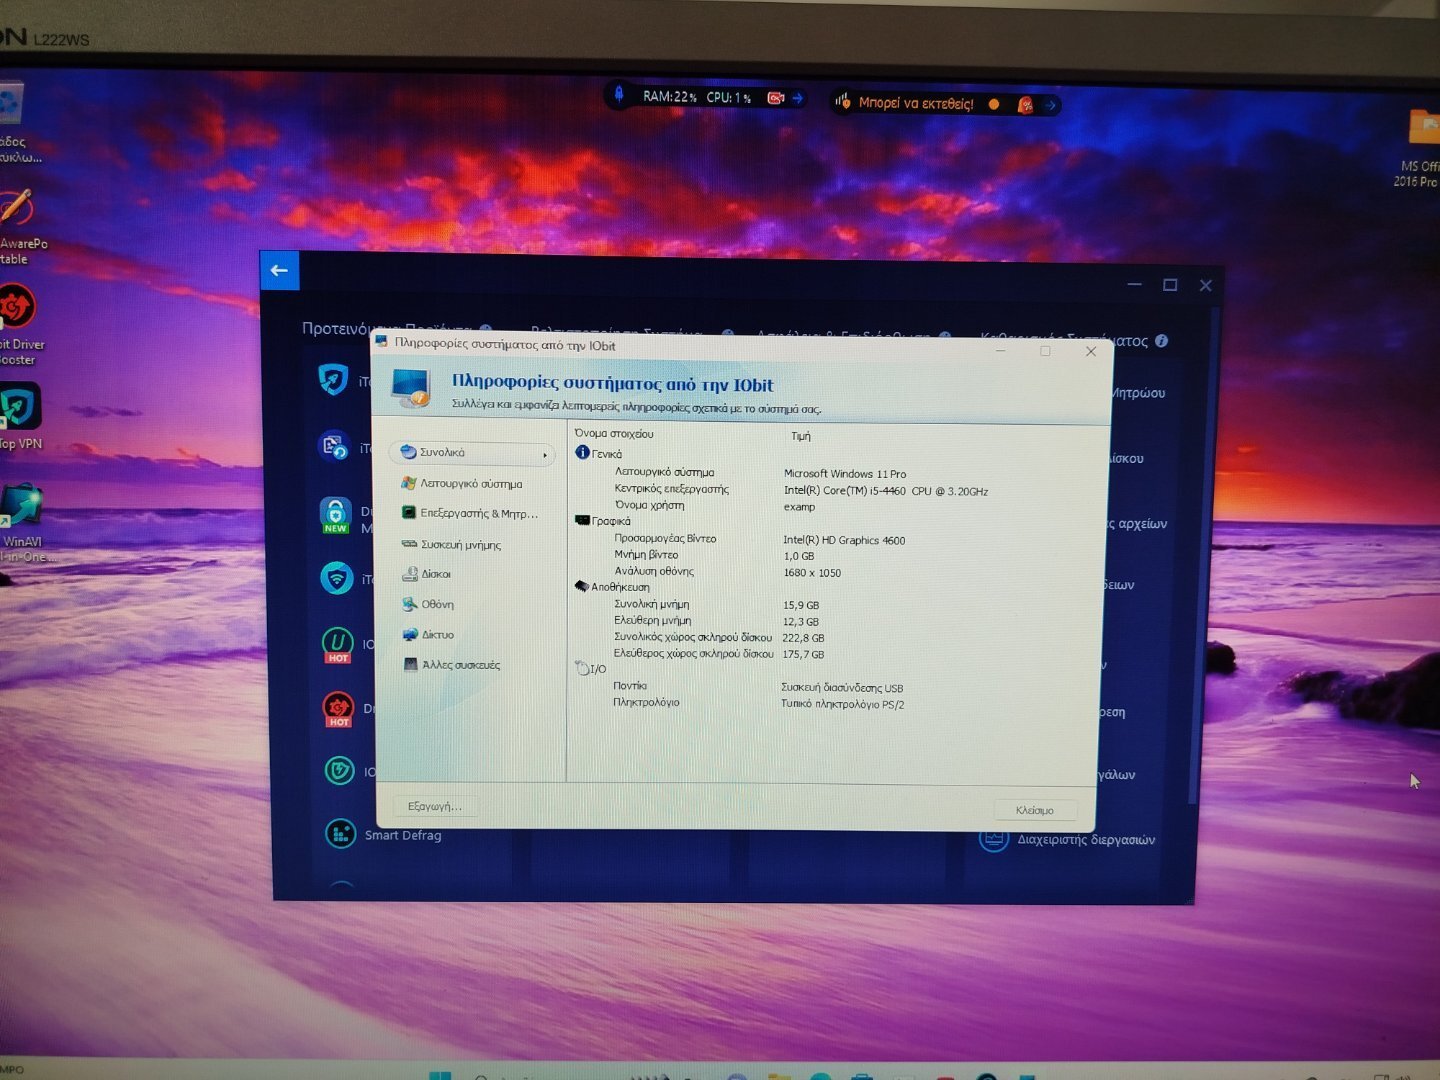
Task: Click the red screen recorder icon in widget
Action: pos(776,98)
